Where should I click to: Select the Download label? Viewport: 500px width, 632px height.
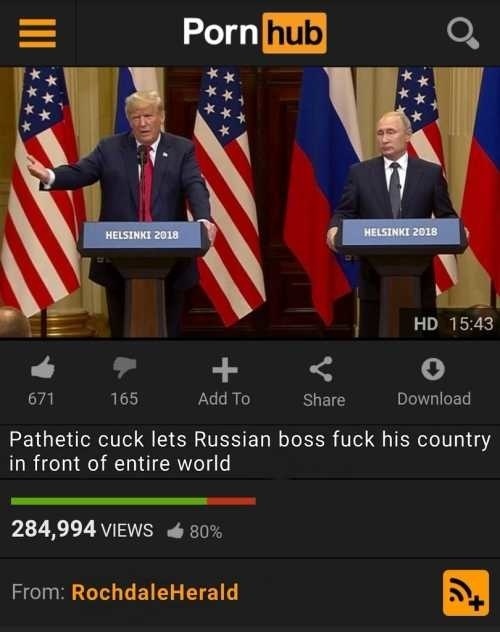(434, 399)
